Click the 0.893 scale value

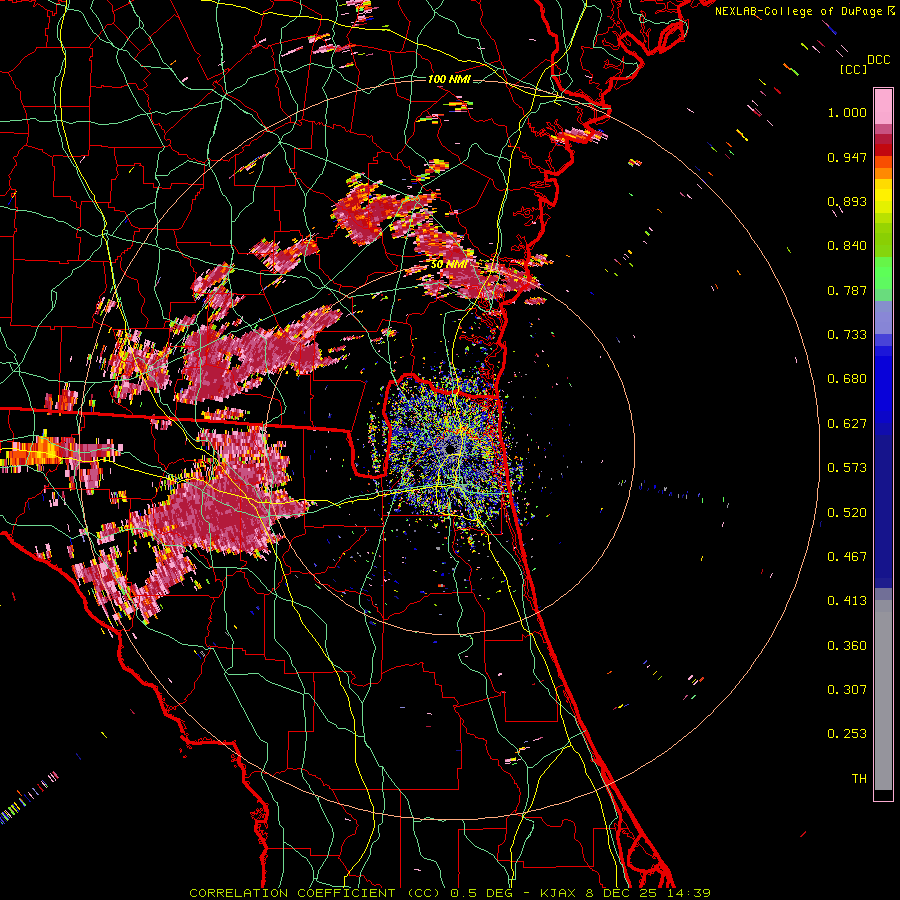pos(847,201)
